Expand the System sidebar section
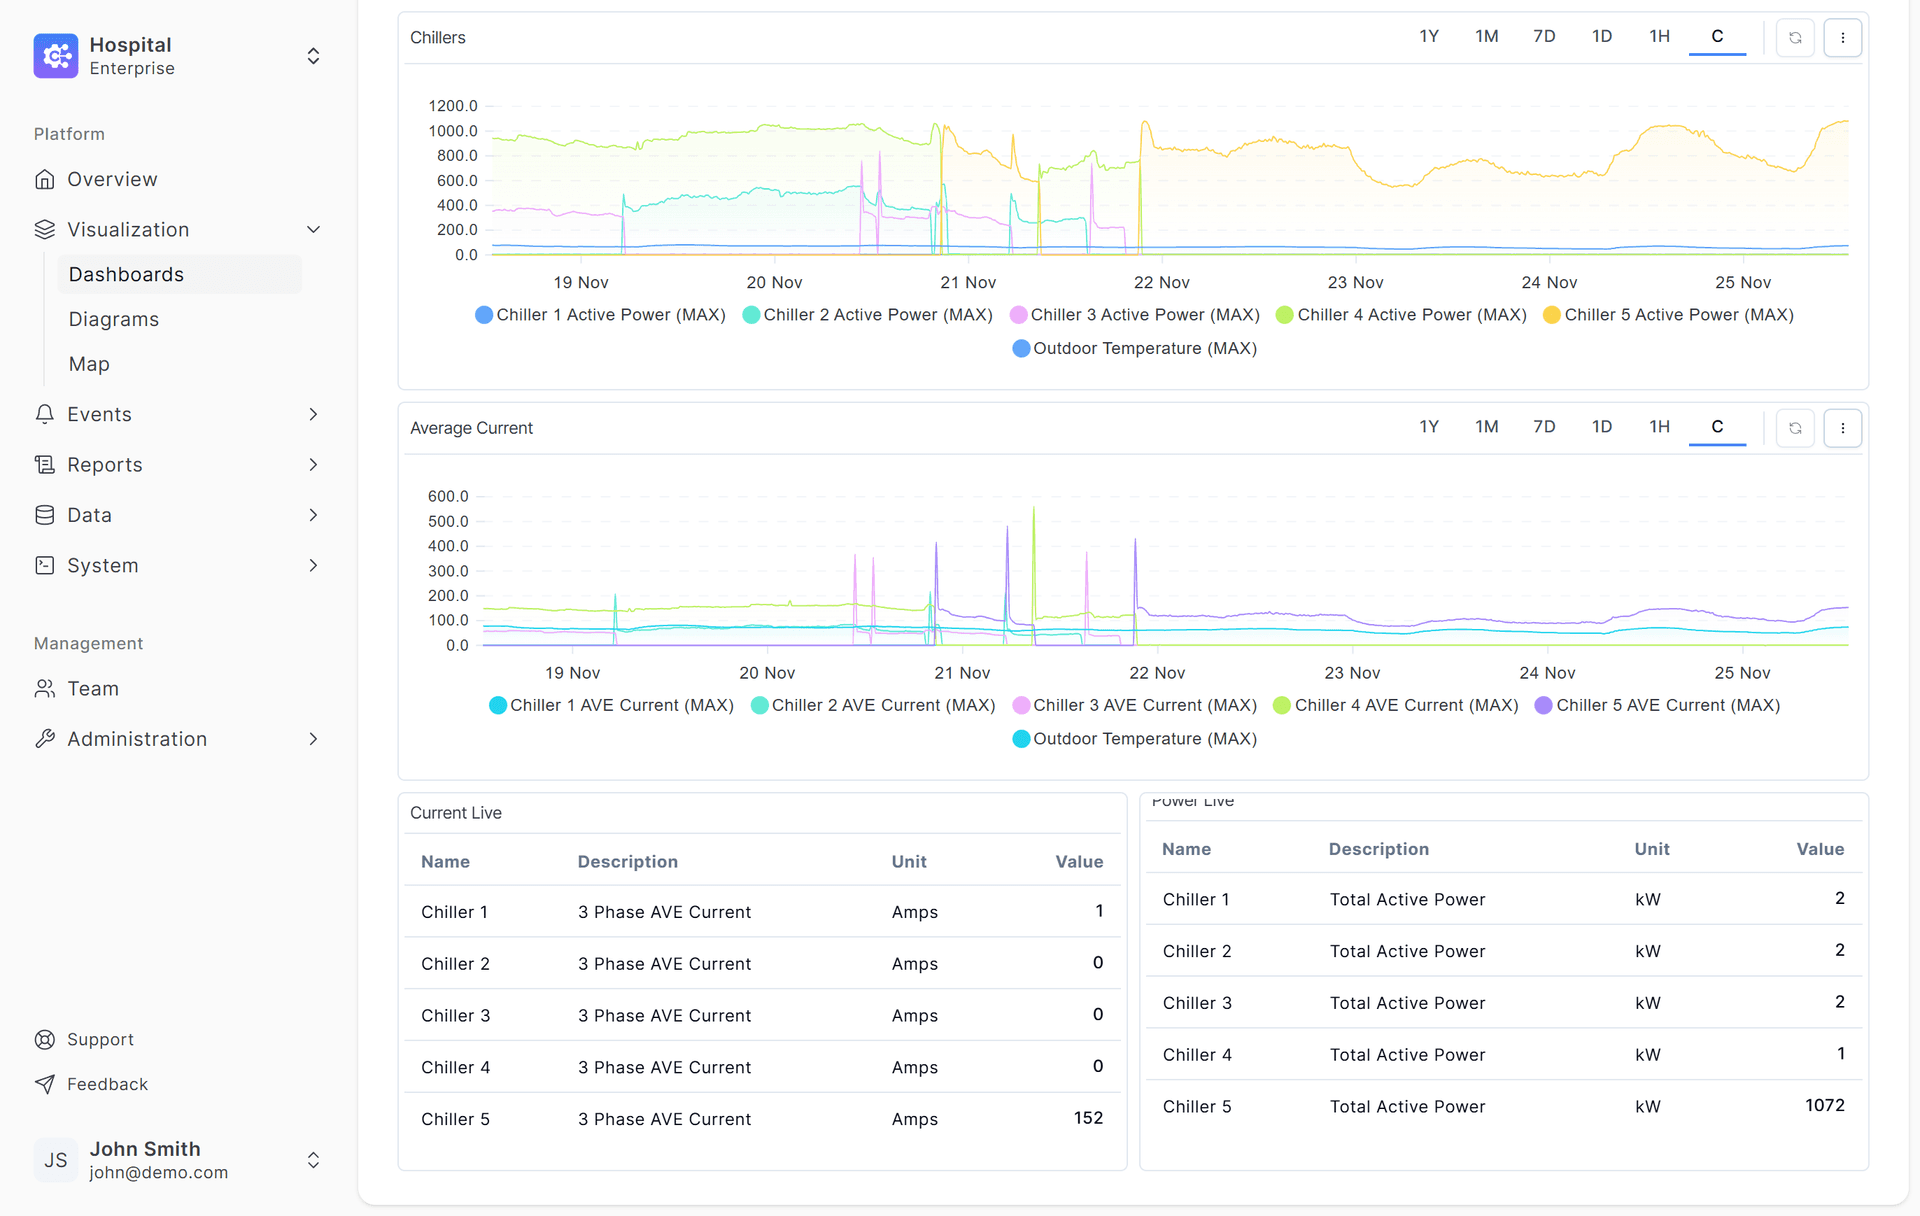This screenshot has height=1216, width=1920. (x=313, y=565)
